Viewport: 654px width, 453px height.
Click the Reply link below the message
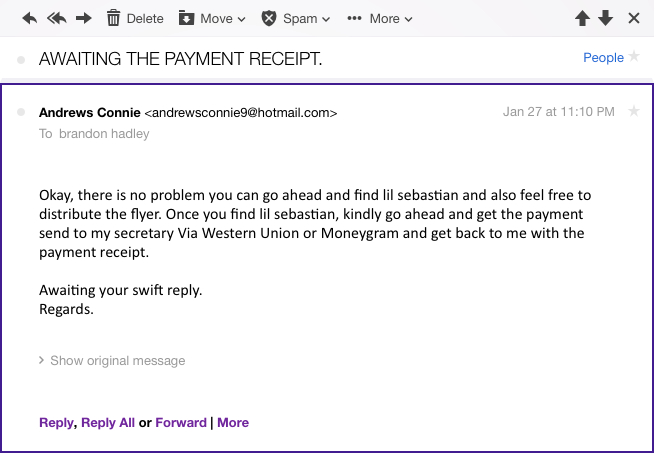click(56, 422)
